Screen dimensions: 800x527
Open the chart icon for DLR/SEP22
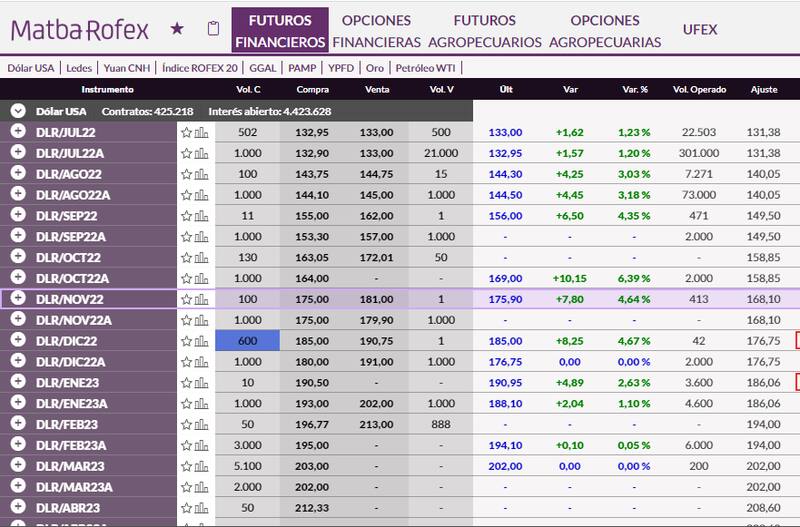tap(202, 215)
